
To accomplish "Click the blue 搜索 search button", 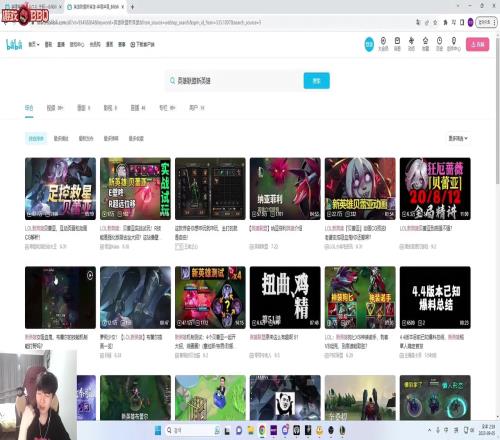I will (x=316, y=81).
